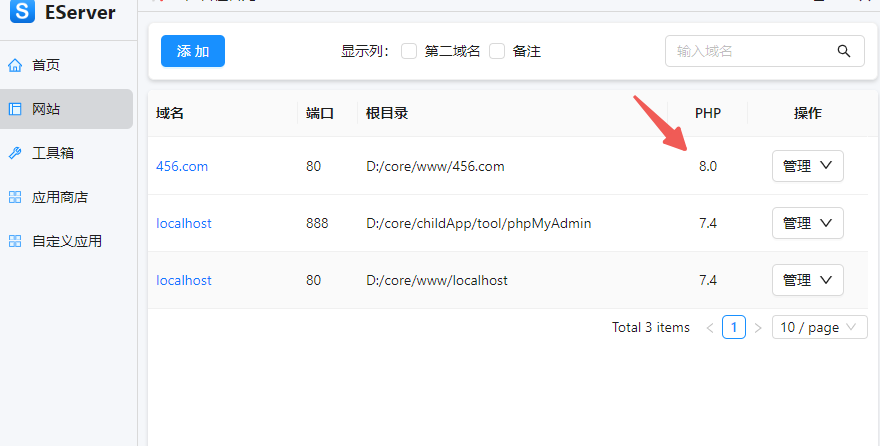Click the EServer logo icon
Viewport: 880px width, 446px height.
pyautogui.click(x=21, y=11)
